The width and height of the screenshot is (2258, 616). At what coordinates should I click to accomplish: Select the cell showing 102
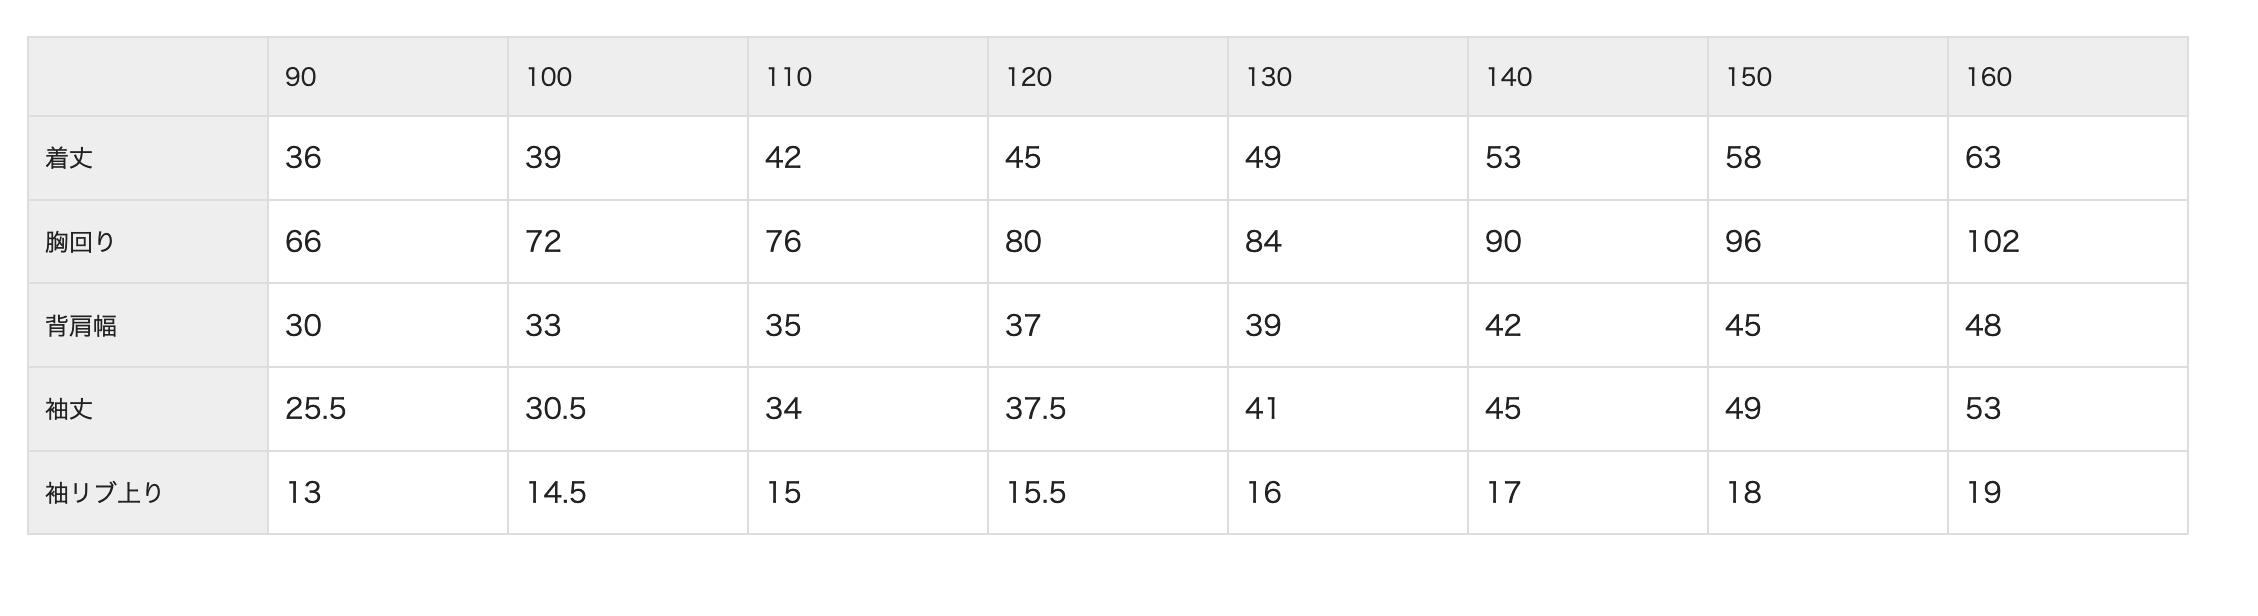pyautogui.click(x=2068, y=242)
